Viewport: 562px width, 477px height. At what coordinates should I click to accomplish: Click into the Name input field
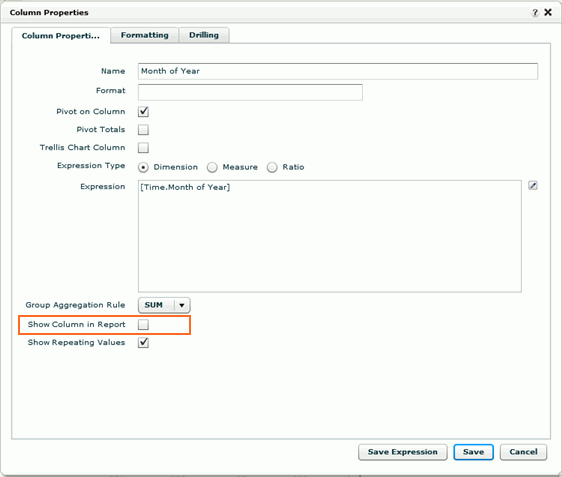pos(338,71)
